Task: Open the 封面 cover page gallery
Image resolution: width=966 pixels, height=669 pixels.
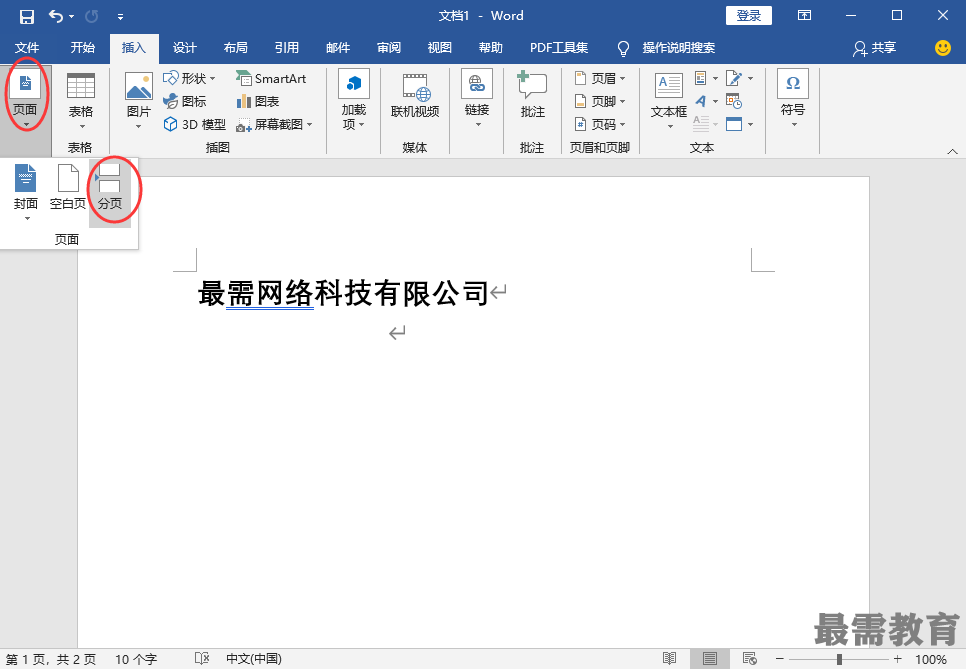Action: (26, 192)
